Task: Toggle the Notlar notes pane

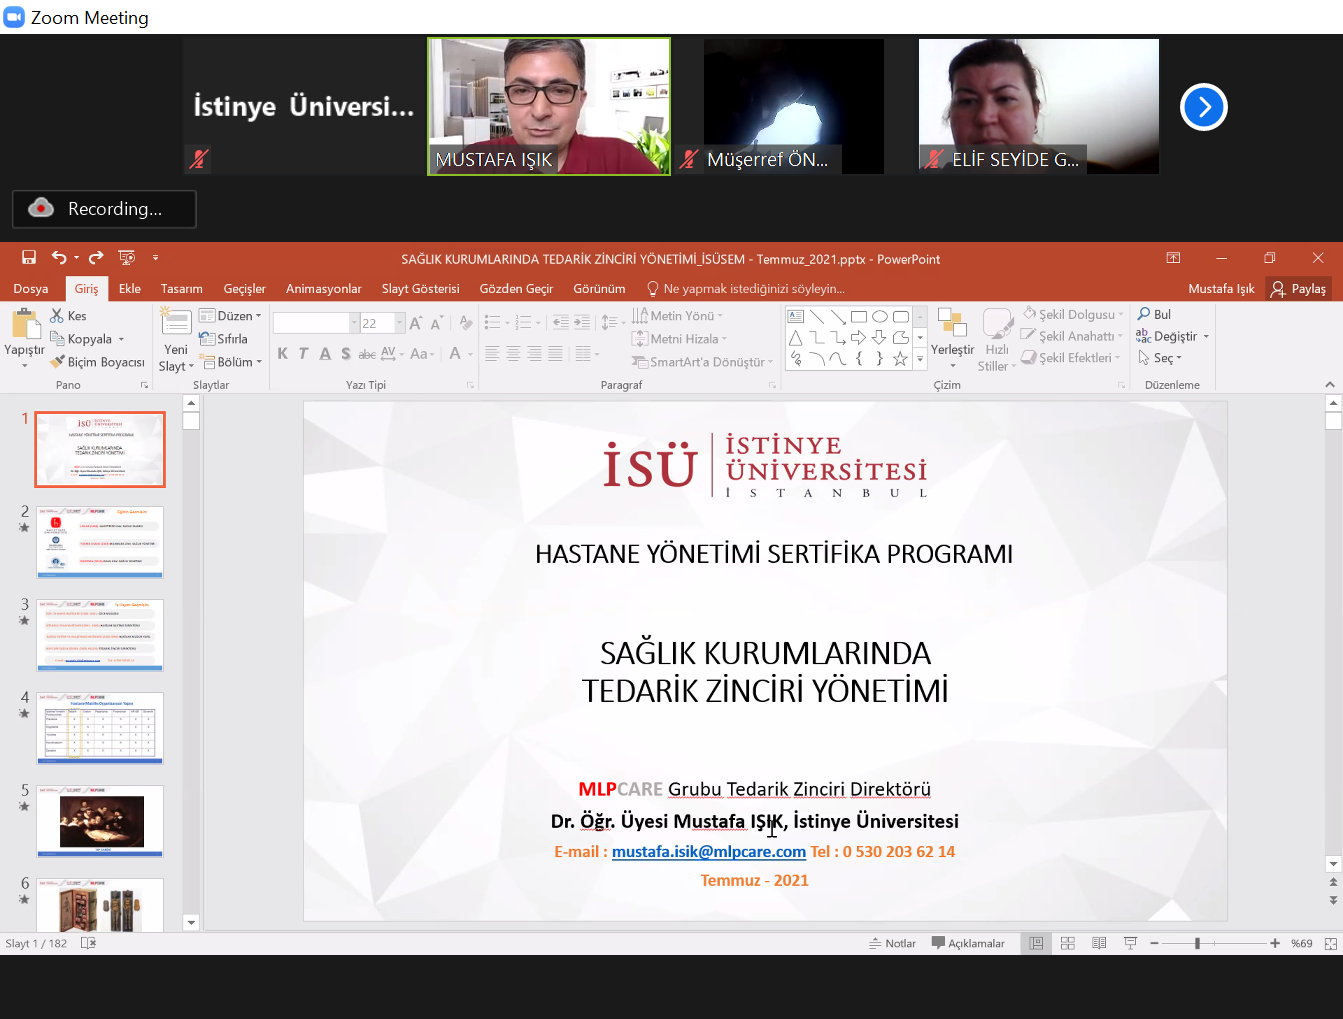Action: click(892, 943)
